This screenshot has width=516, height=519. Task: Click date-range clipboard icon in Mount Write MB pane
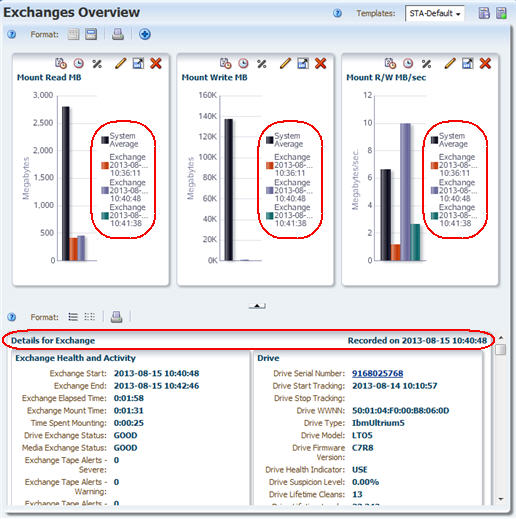point(225,63)
